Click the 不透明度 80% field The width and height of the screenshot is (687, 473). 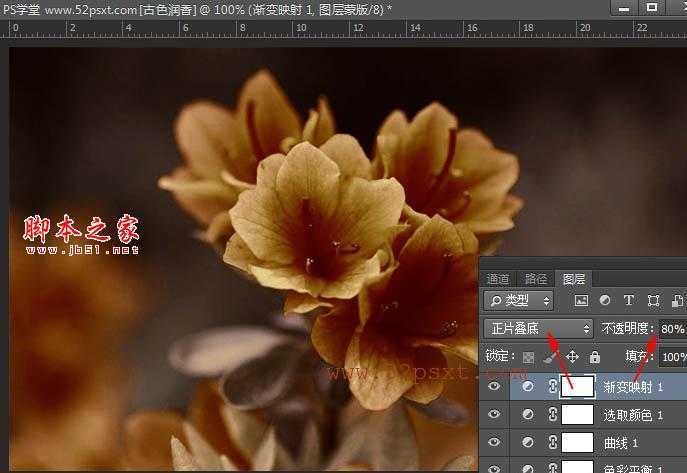pyautogui.click(x=673, y=328)
